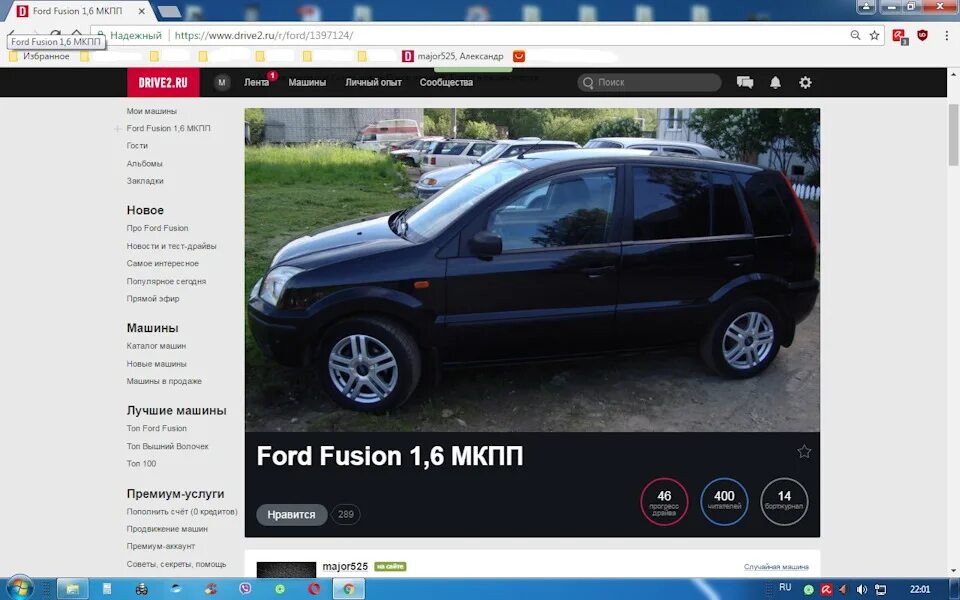Open the Про Ford Fusion link
The height and width of the screenshot is (600, 960).
point(157,228)
